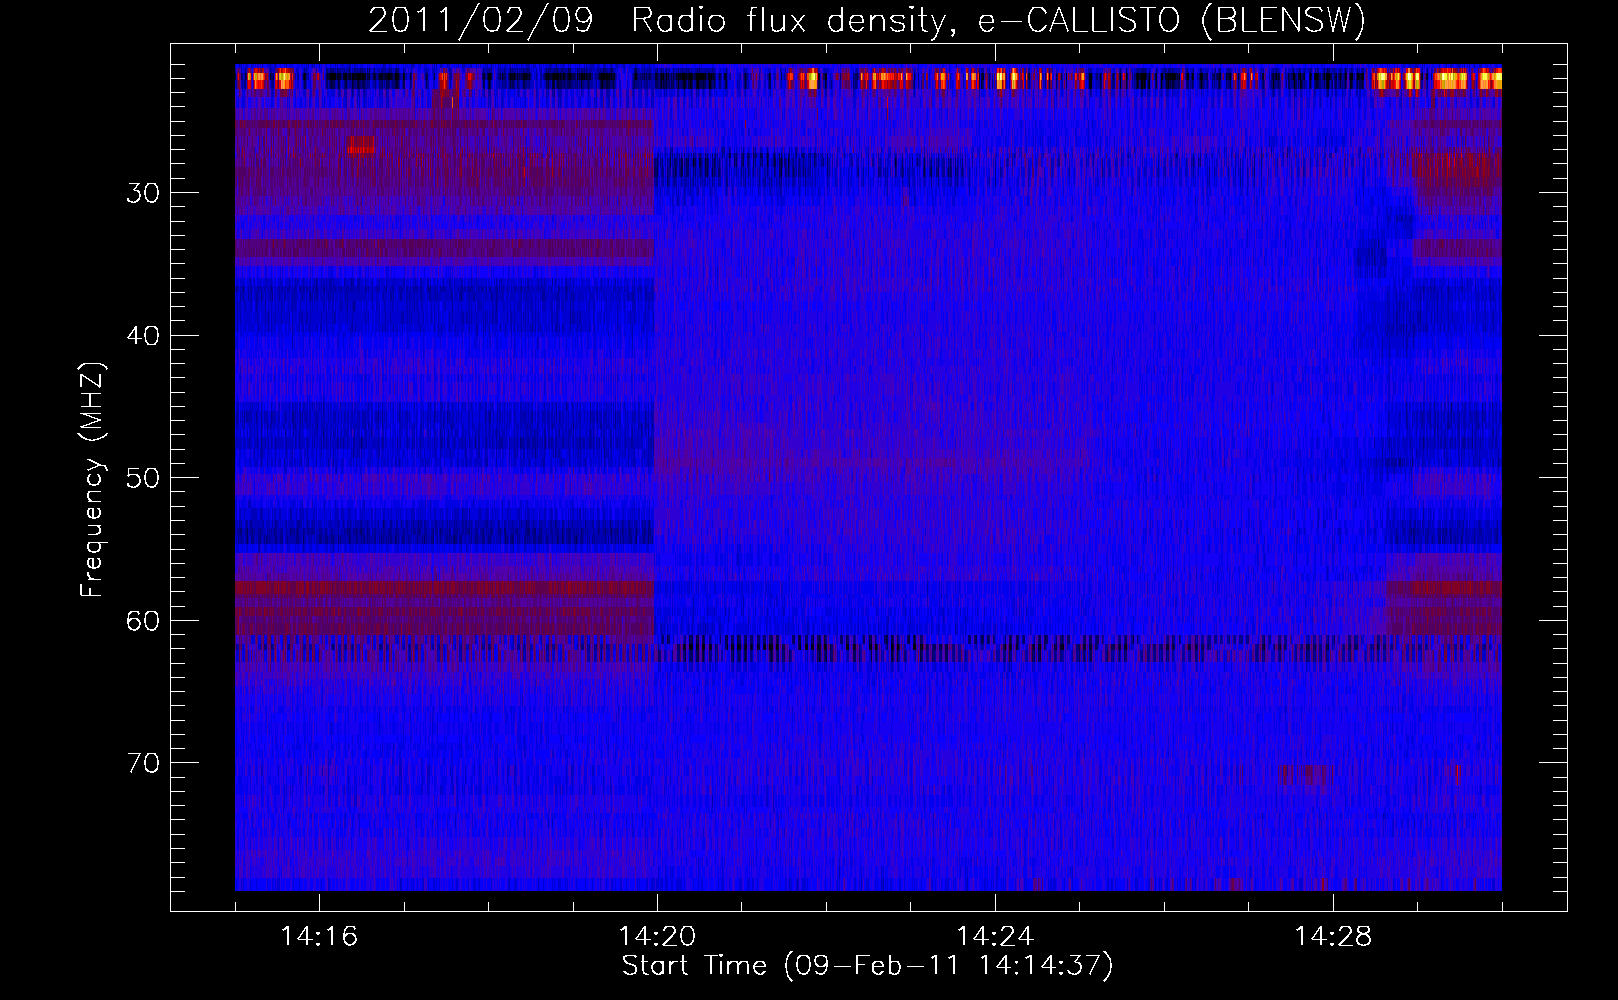Click the 'Start Time (09-Feb-11 14:14:37)' label
1618x1000 pixels.
click(867, 966)
